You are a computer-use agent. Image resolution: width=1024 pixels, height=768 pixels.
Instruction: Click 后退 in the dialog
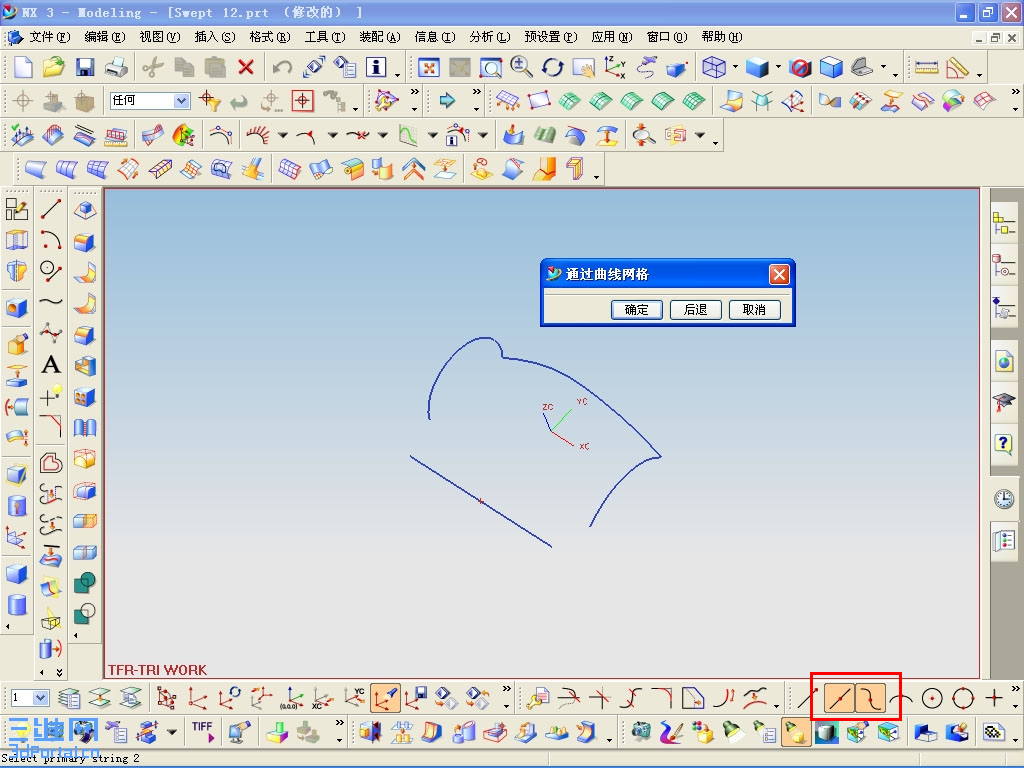pos(696,310)
